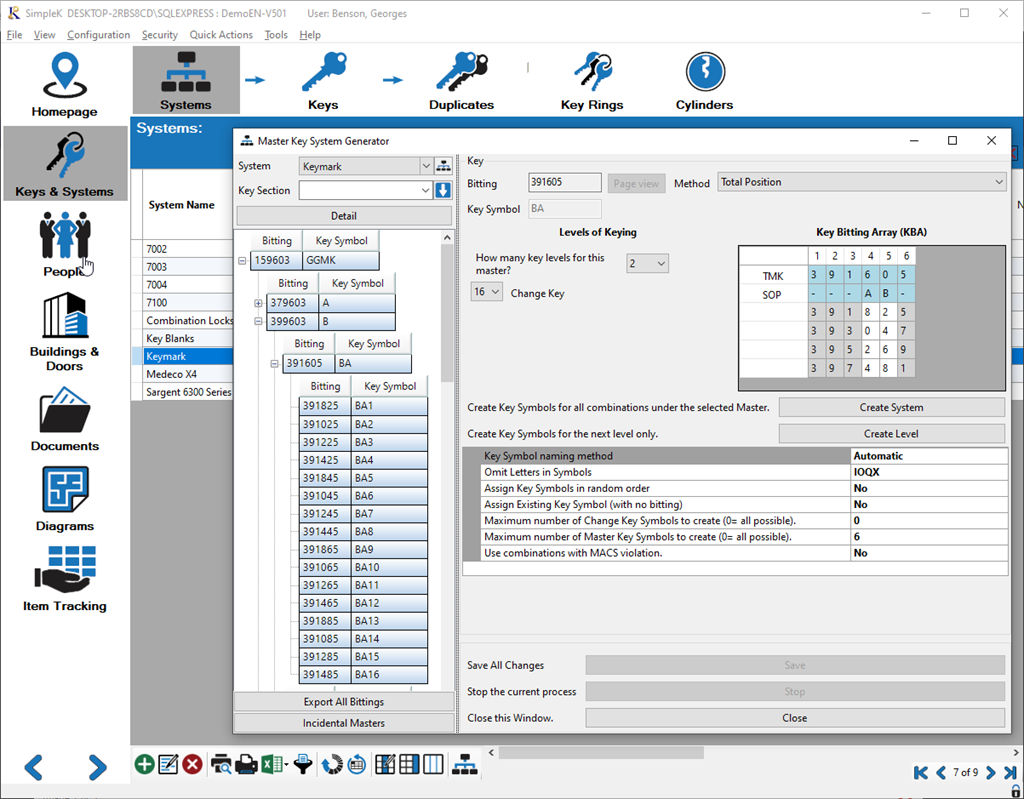Click Export All Bittings
This screenshot has height=799, width=1024.
pos(344,700)
